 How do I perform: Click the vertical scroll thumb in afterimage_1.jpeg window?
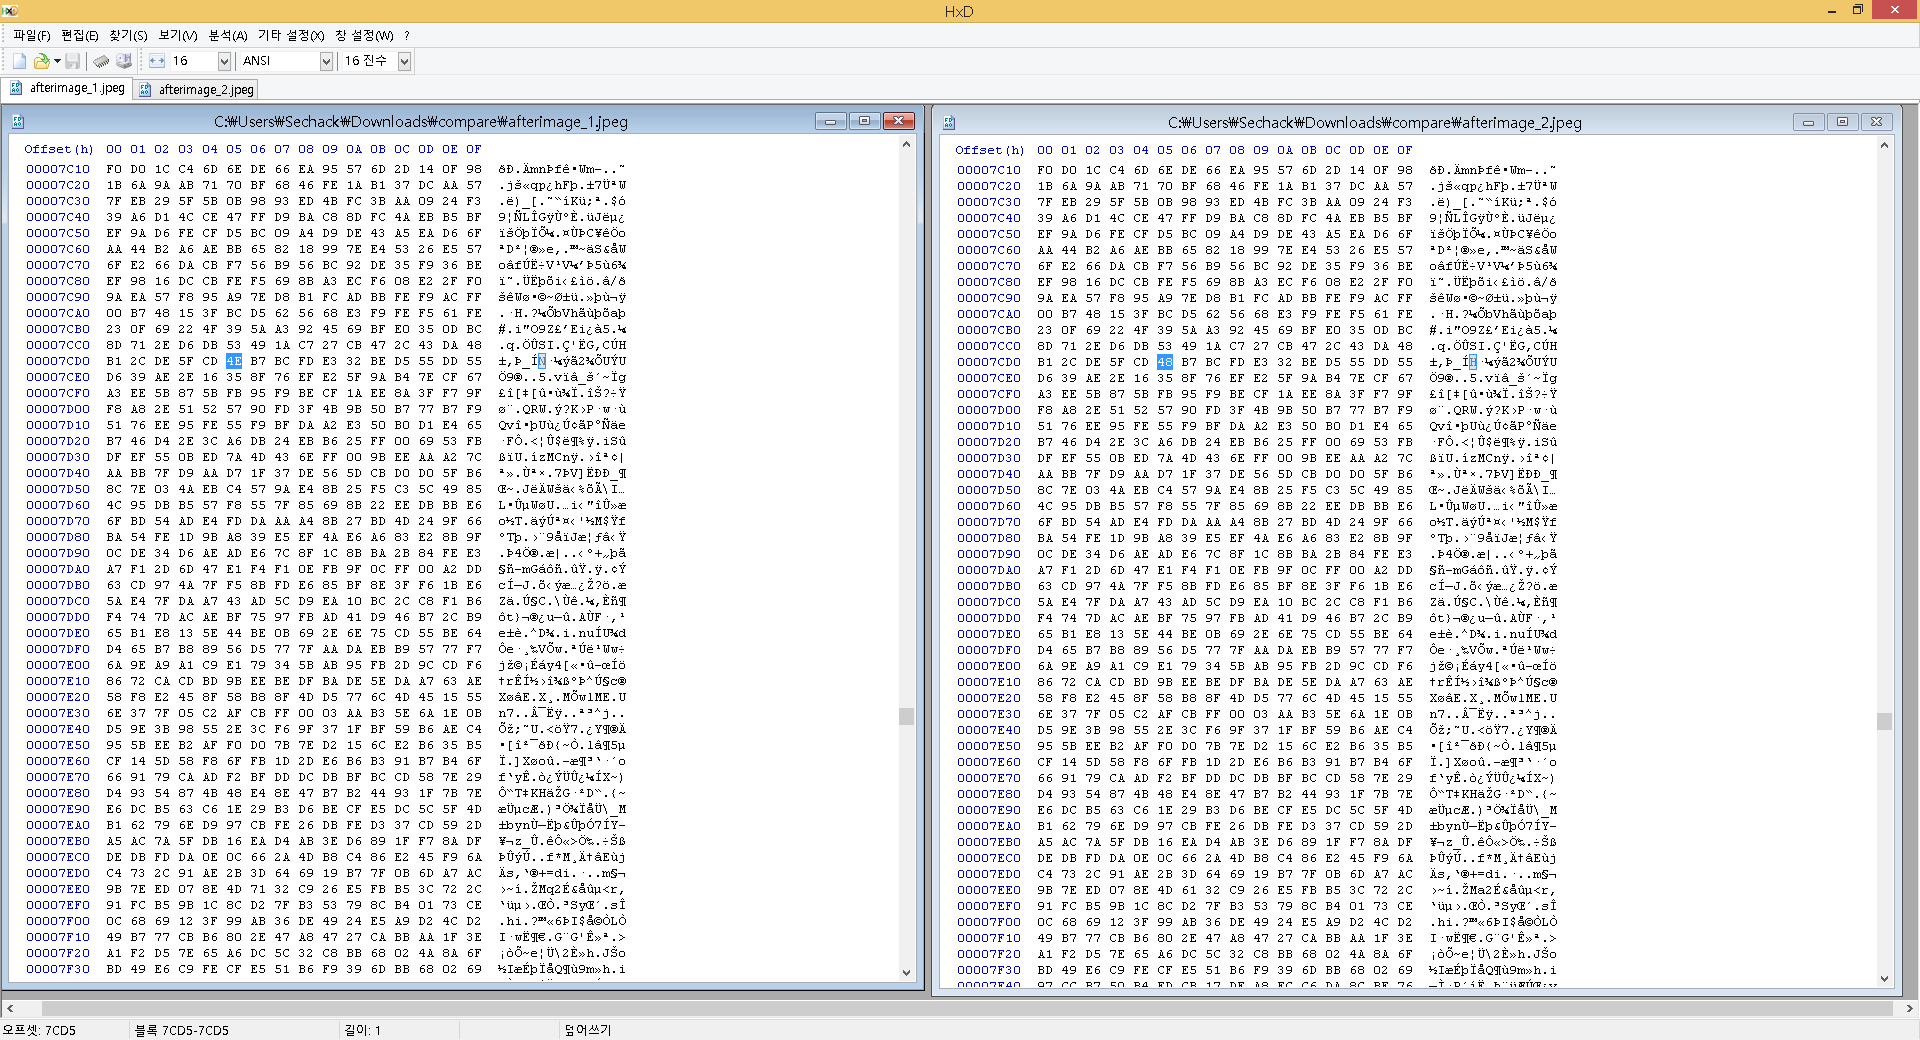(x=906, y=716)
